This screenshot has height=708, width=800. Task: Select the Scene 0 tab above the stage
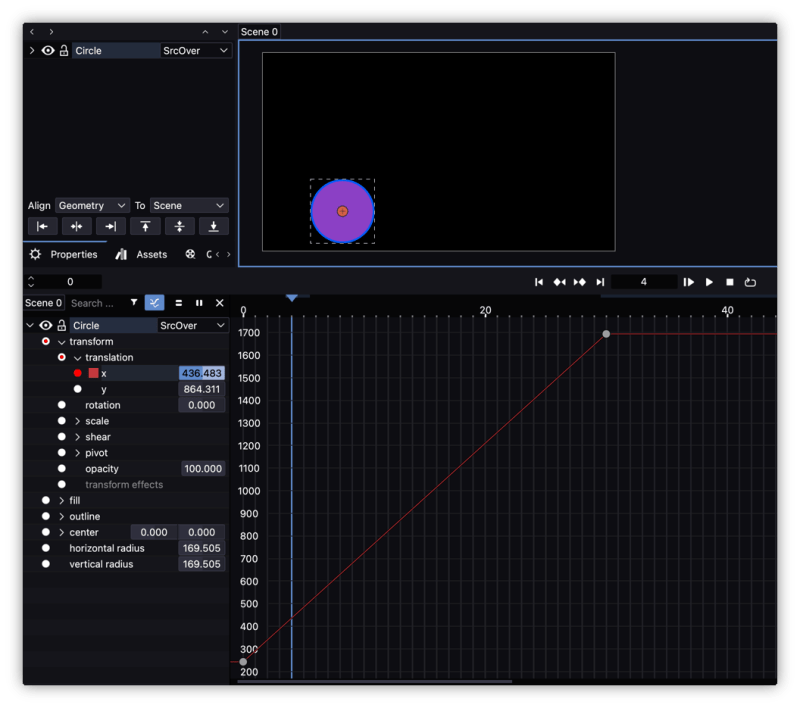pyautogui.click(x=258, y=31)
